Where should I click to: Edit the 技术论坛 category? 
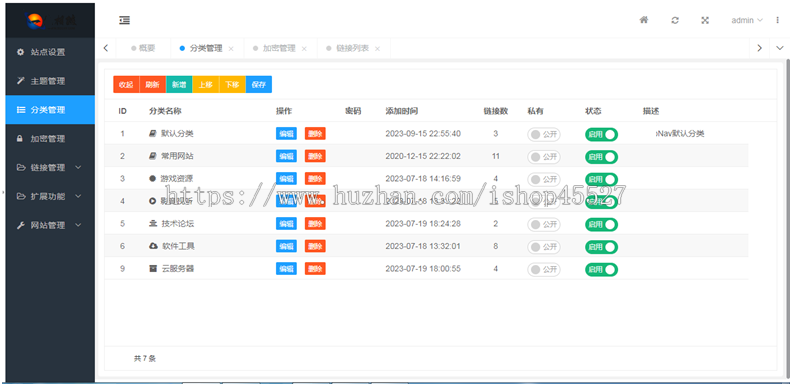[286, 223]
